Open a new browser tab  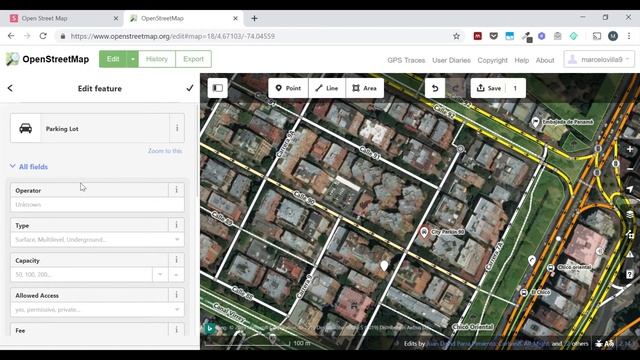254,18
